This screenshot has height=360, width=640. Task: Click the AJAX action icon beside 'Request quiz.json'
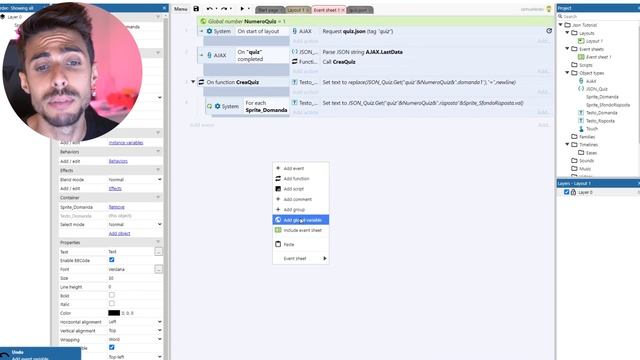pyautogui.click(x=295, y=31)
